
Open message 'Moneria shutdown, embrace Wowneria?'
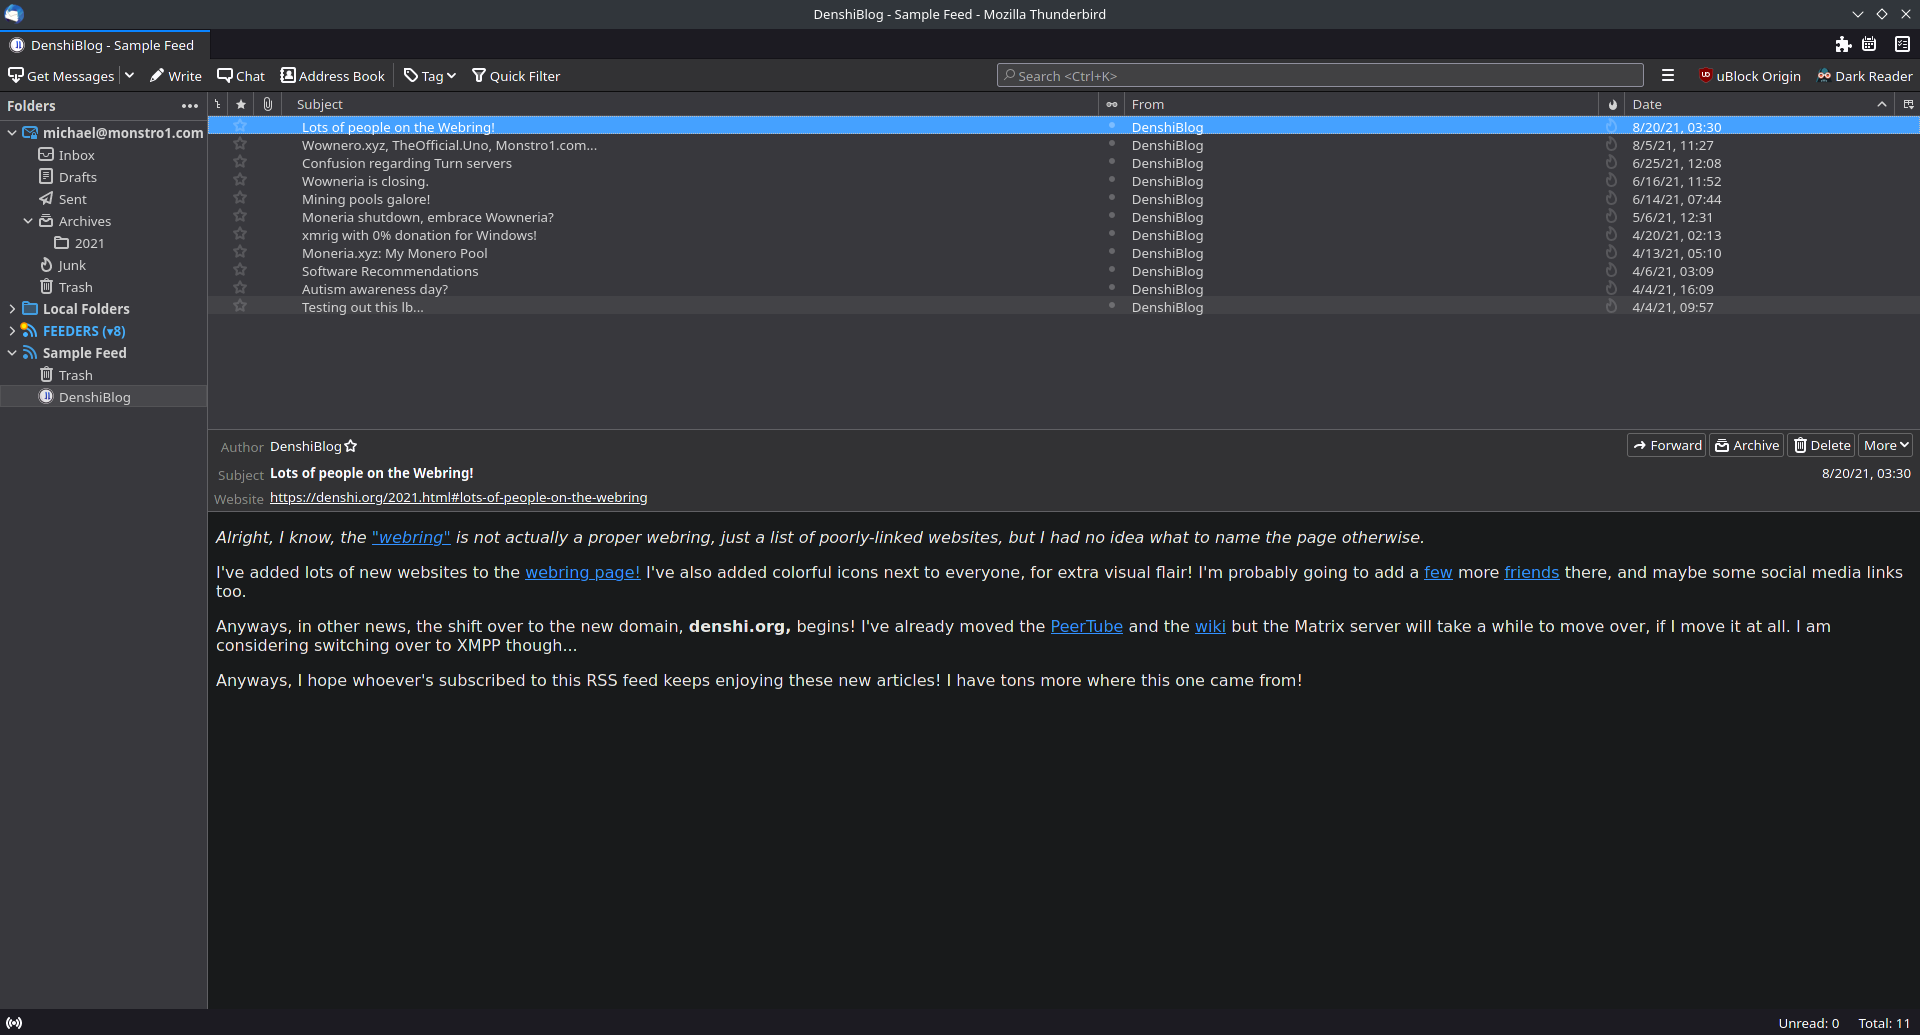pyautogui.click(x=427, y=217)
